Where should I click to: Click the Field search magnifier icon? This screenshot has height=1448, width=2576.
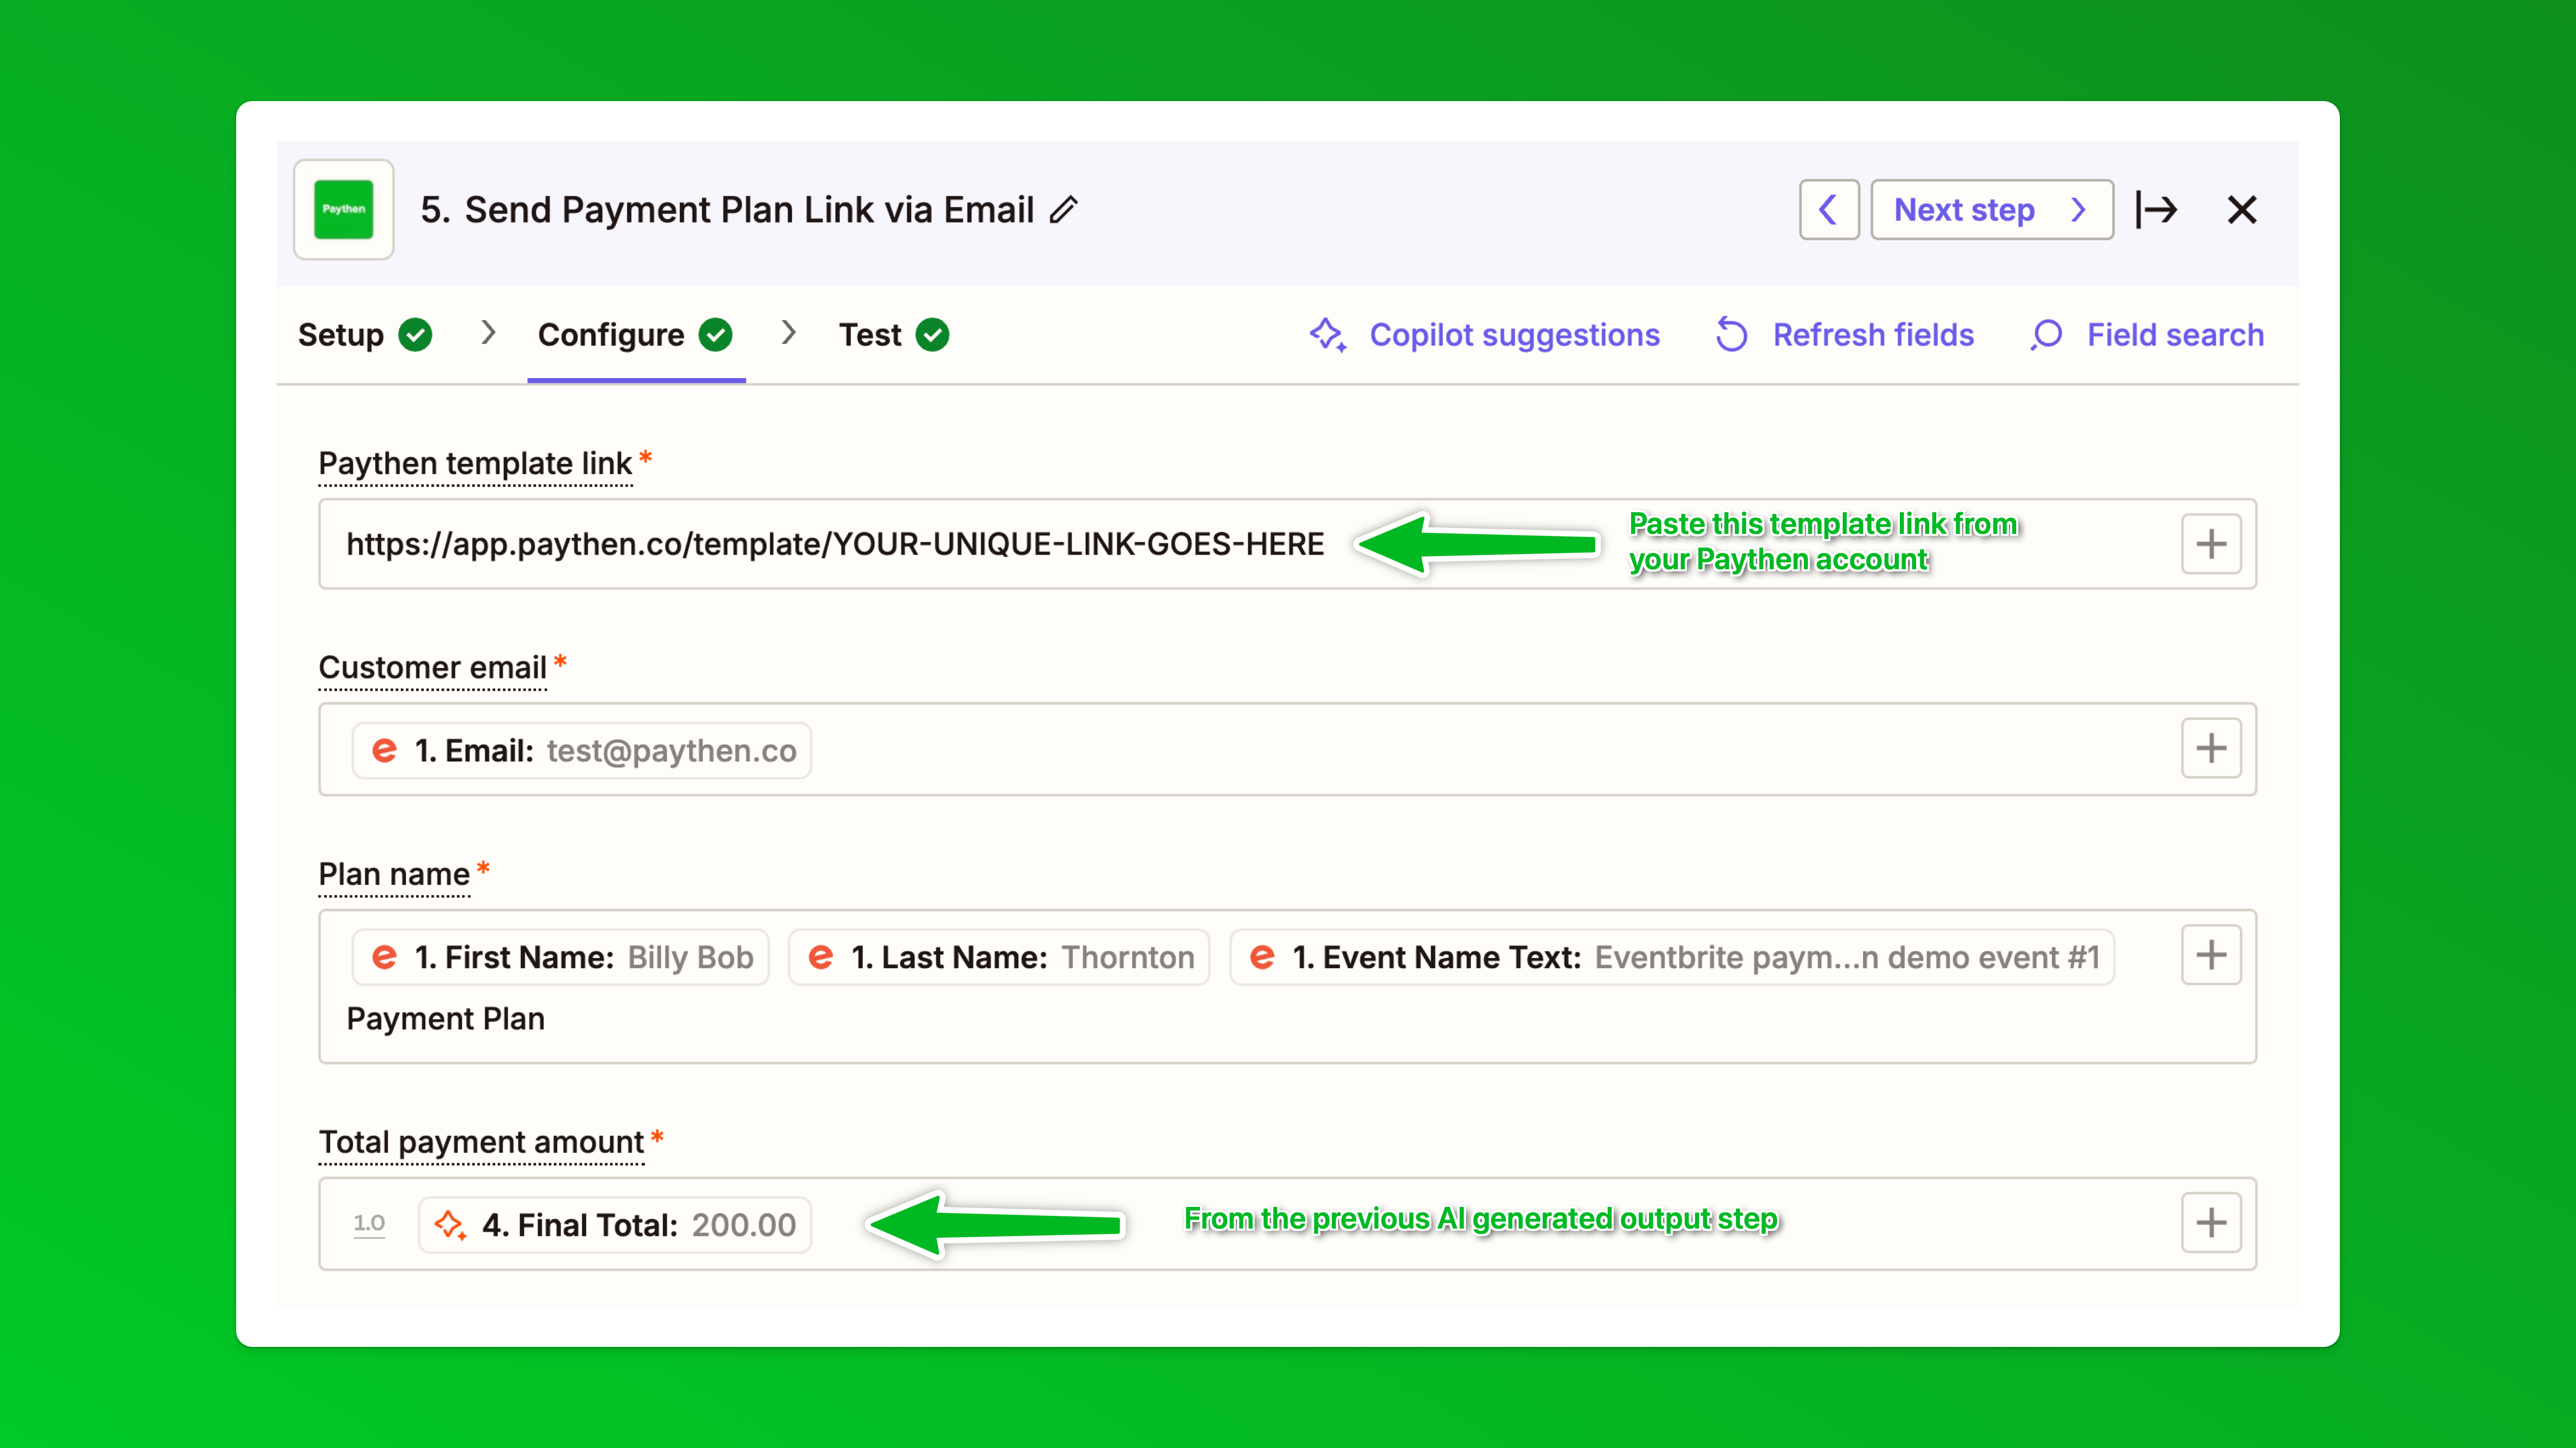pyautogui.click(x=2046, y=335)
